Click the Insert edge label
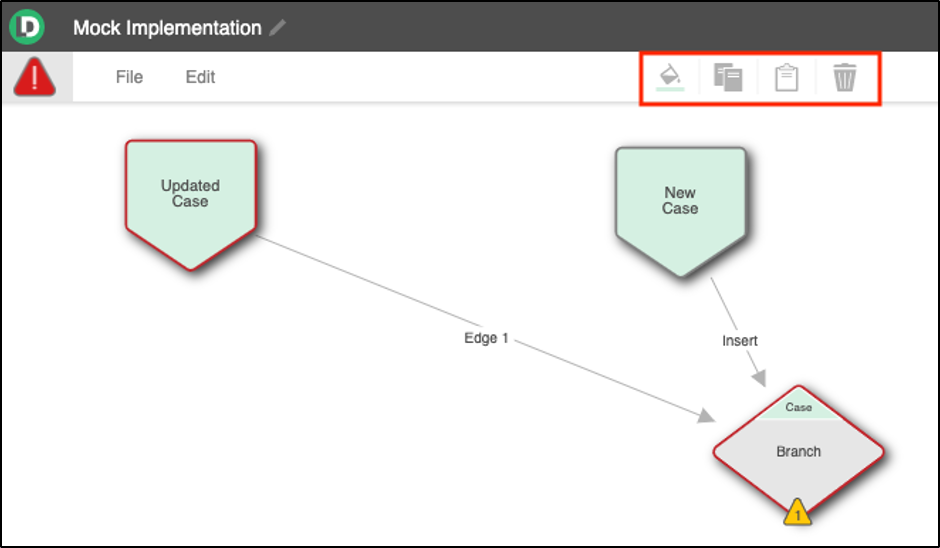 pos(740,341)
